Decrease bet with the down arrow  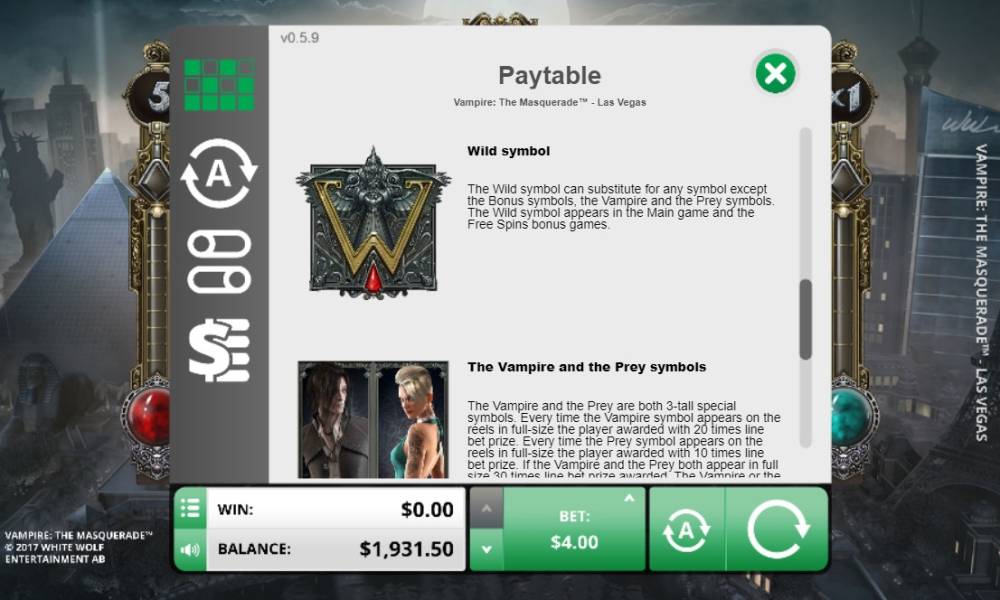tap(487, 550)
